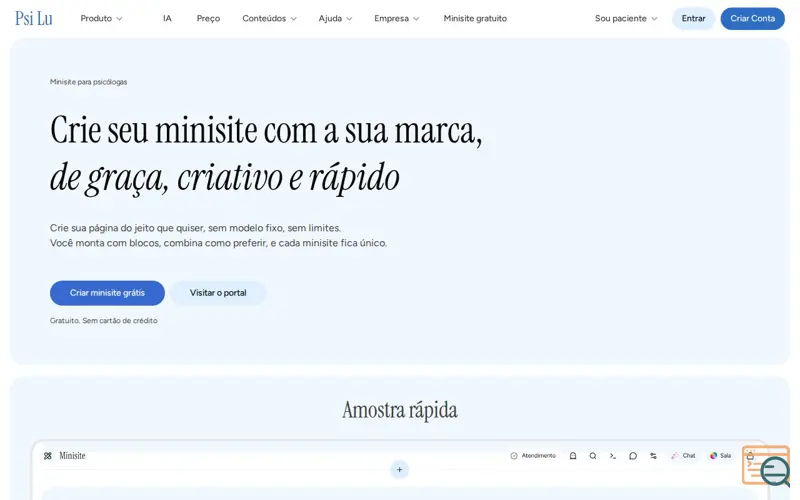800x500 pixels.
Task: Click the Visitar o portal button
Action: coord(218,293)
